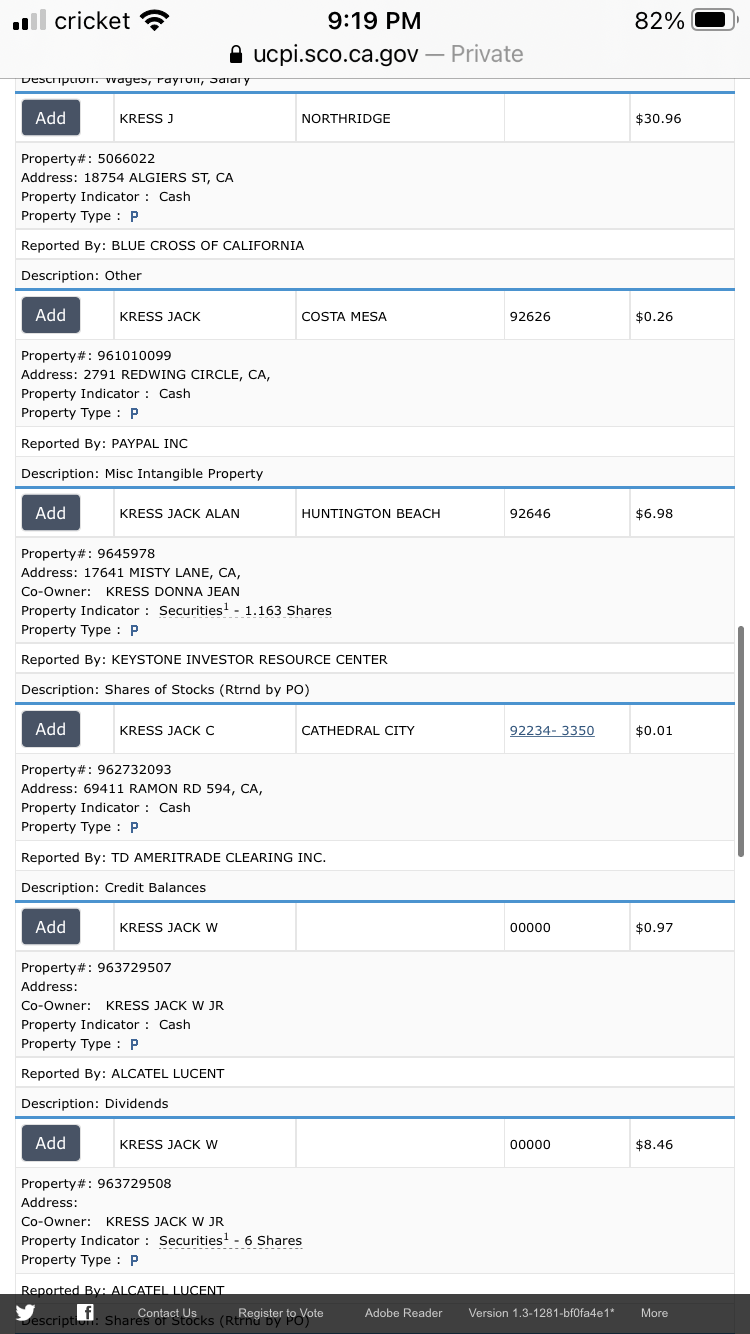
Task: Add the KRESS J Northridge property
Action: click(x=51, y=118)
